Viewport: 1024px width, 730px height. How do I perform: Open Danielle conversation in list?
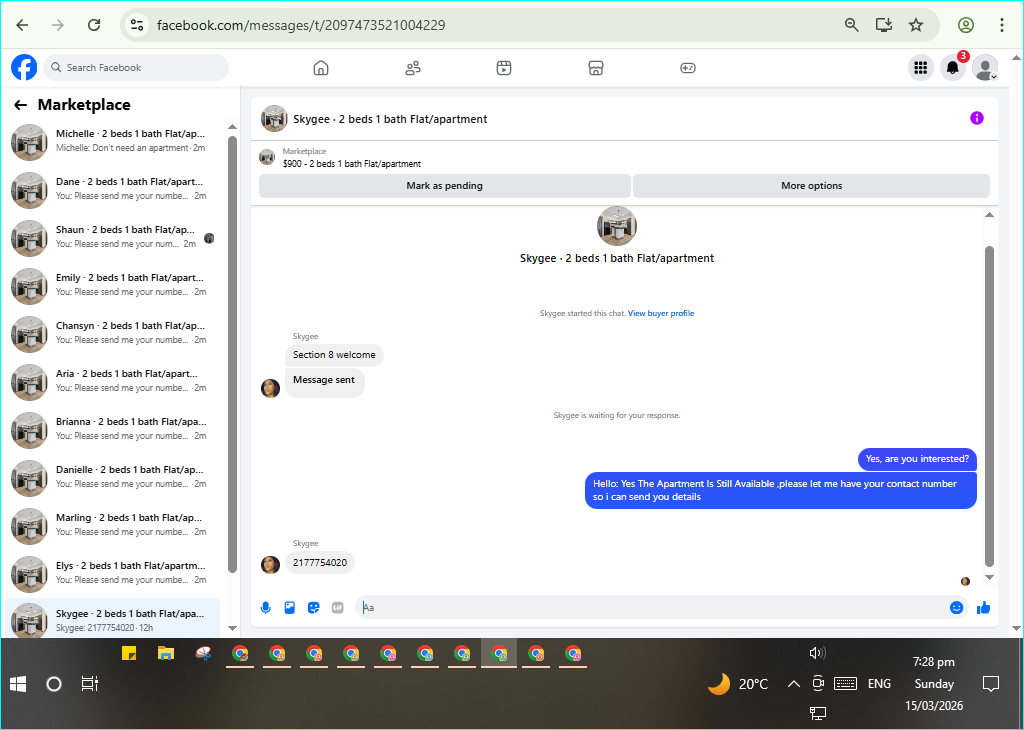(112, 477)
